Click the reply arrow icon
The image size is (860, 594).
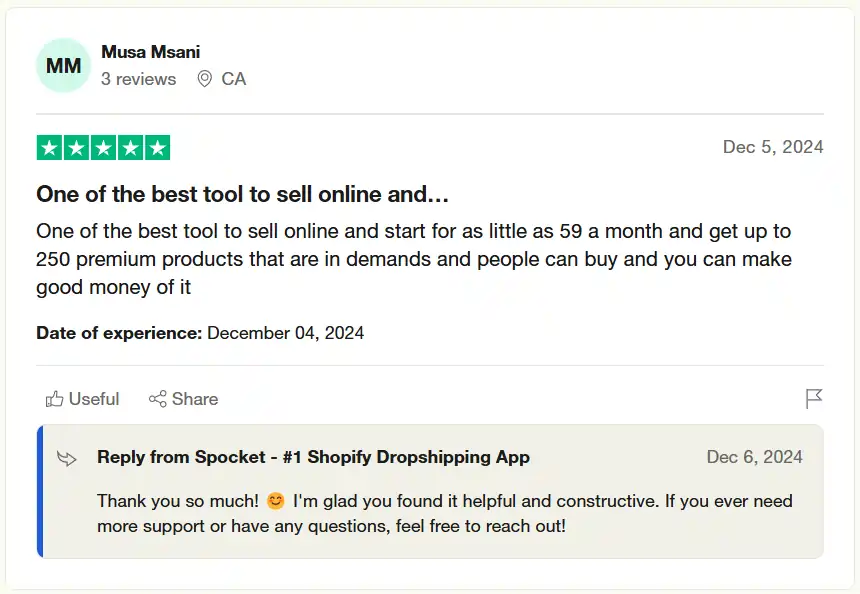[67, 458]
